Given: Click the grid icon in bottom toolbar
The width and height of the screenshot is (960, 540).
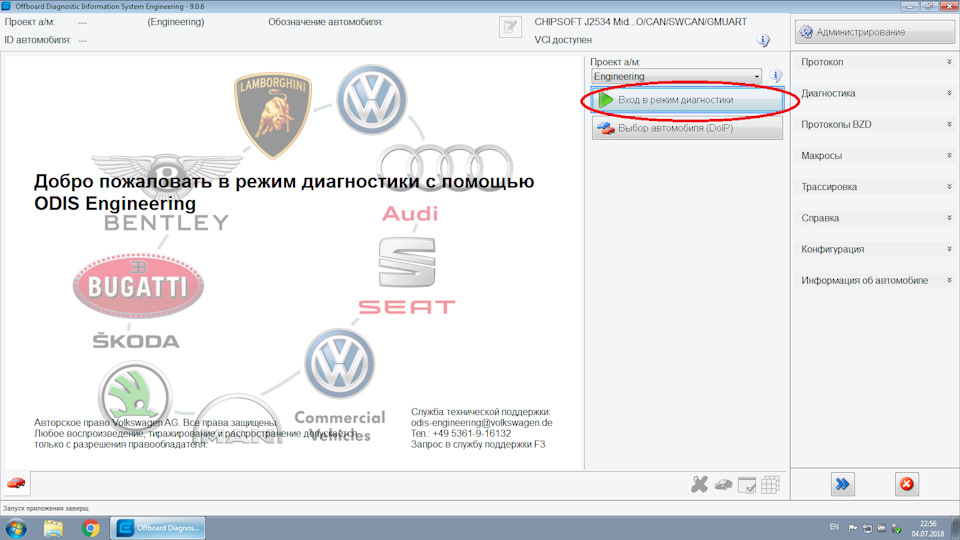Looking at the screenshot, I should coord(770,485).
